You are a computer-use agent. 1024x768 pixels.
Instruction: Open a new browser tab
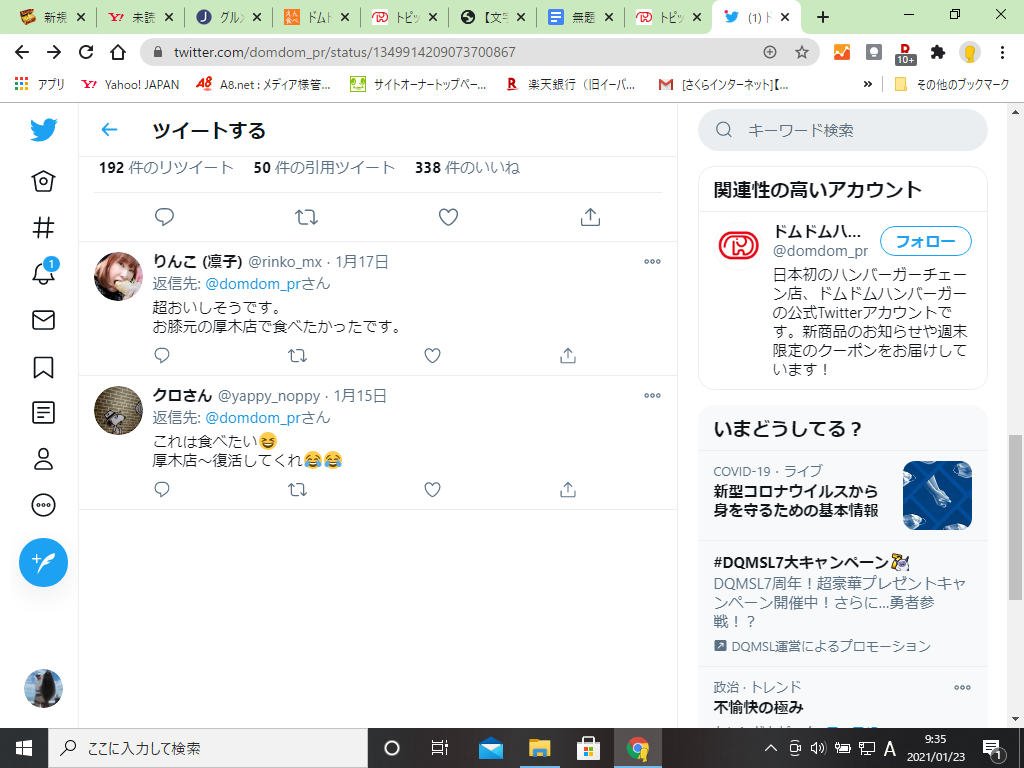[x=823, y=18]
